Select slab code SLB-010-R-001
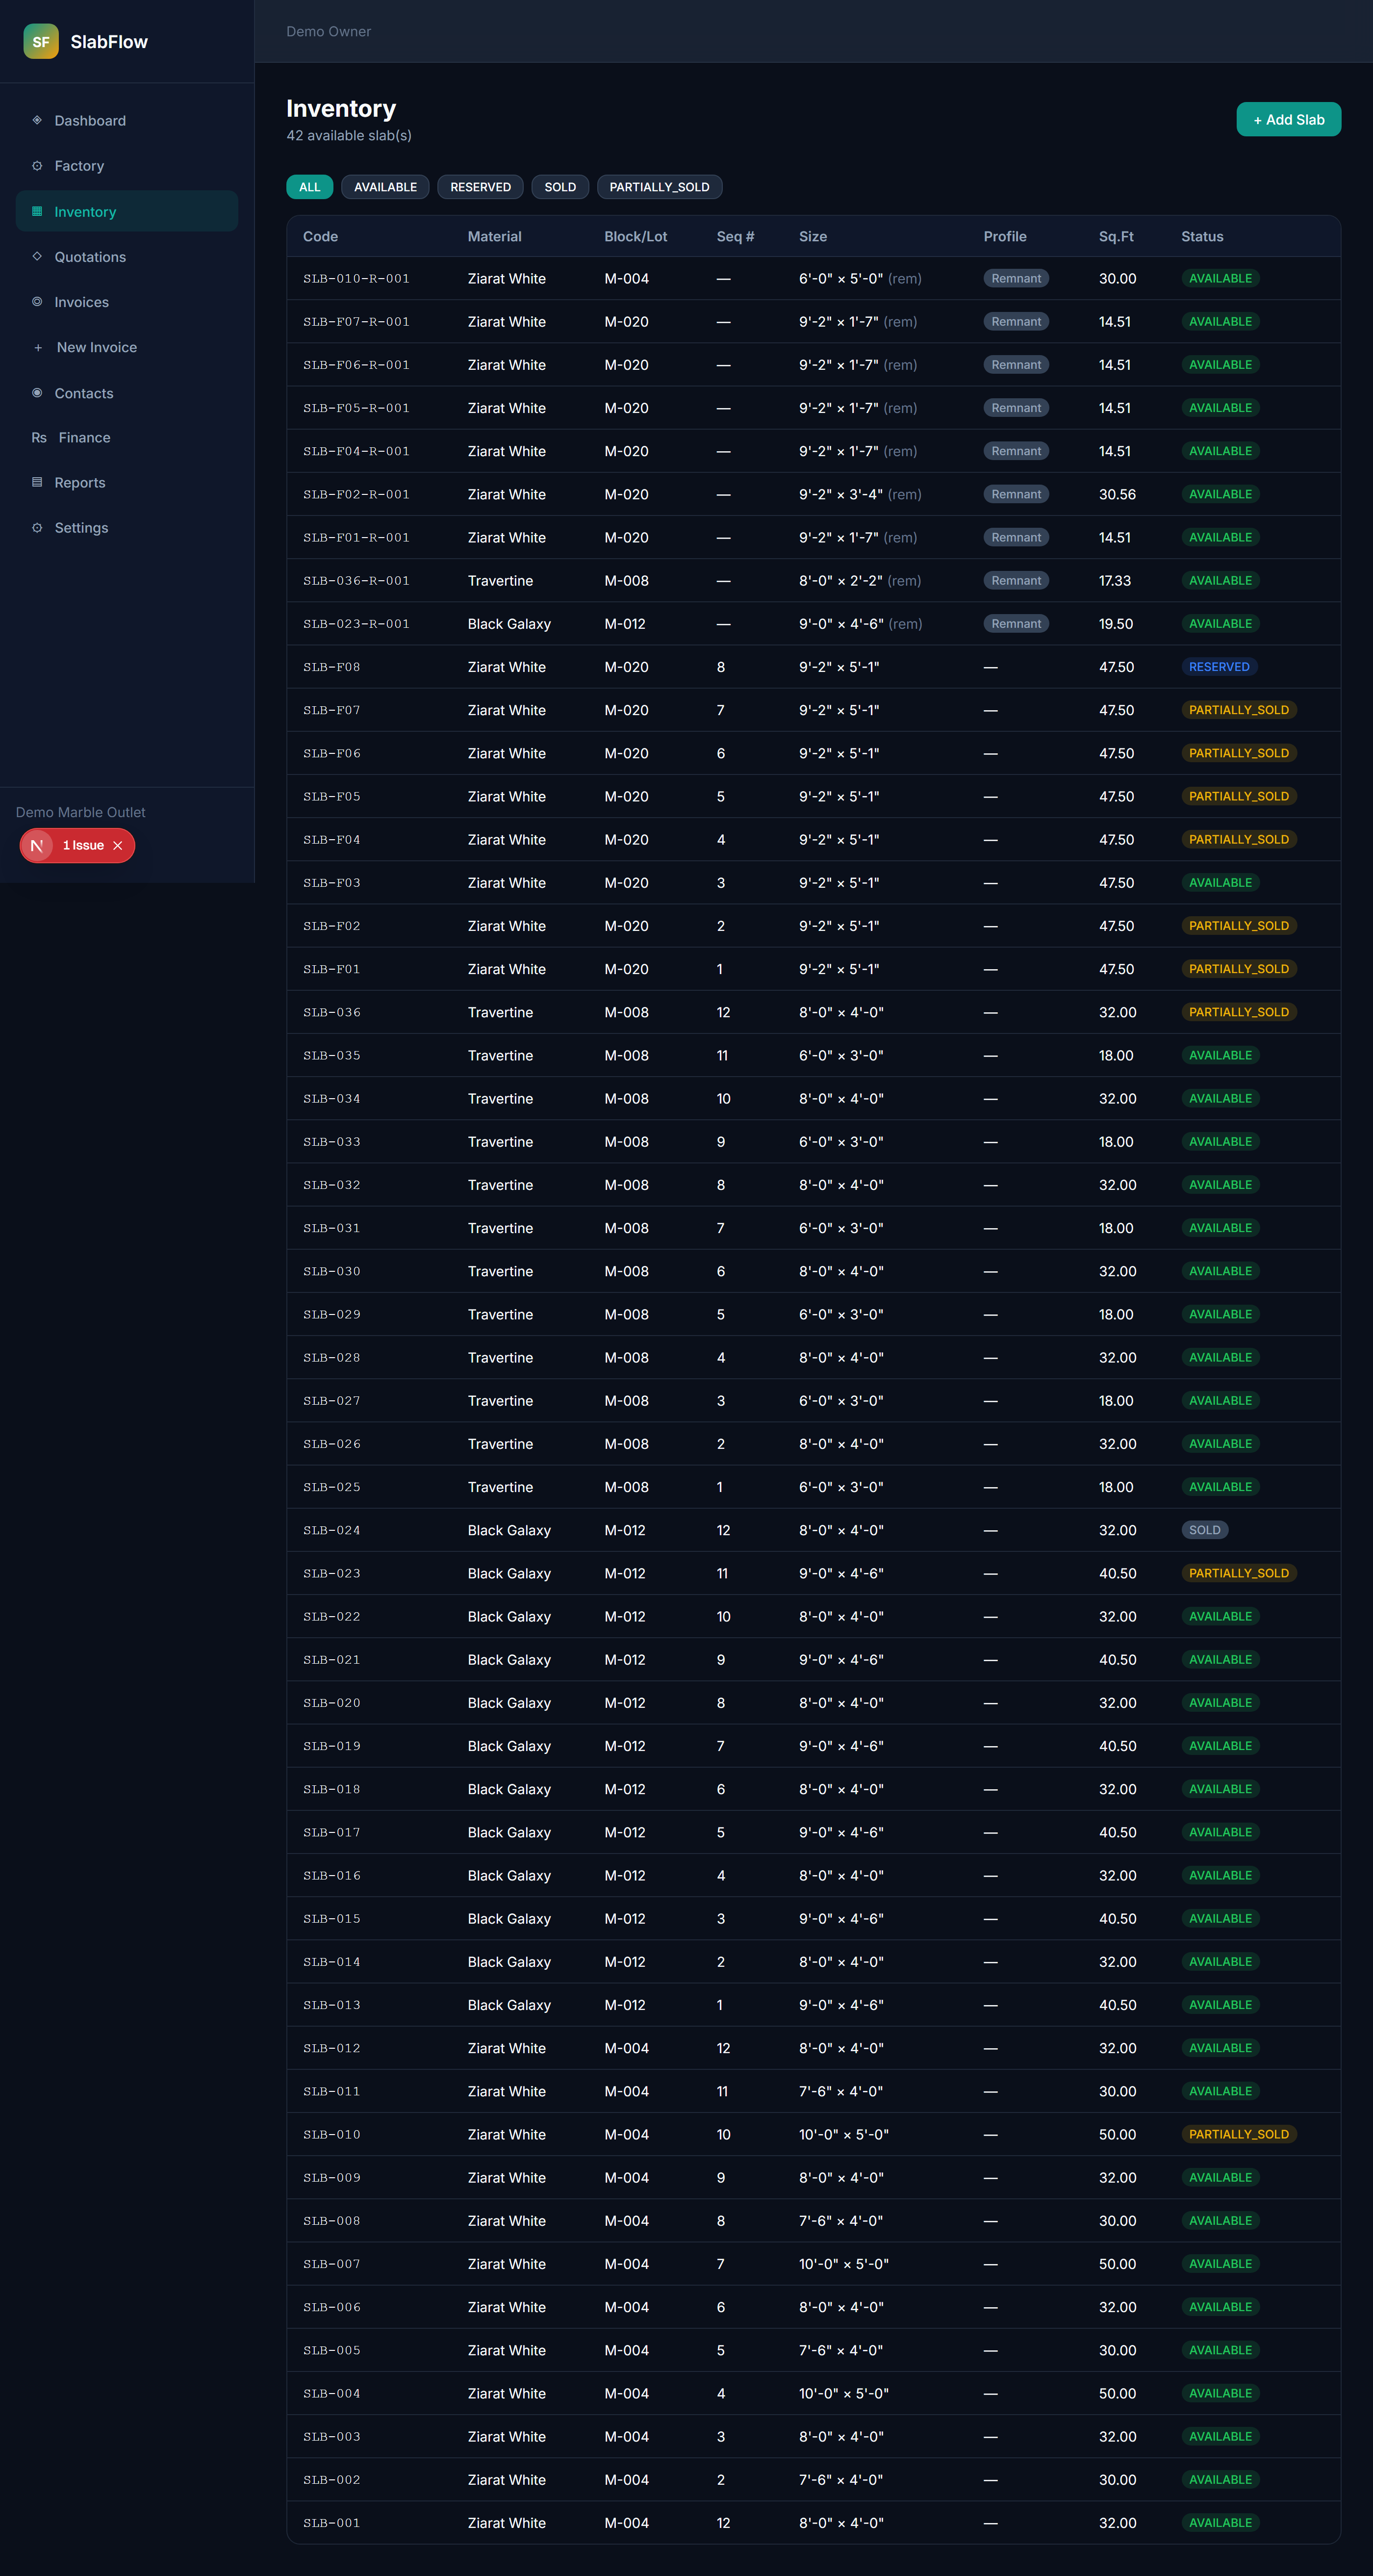The image size is (1373, 2576). coord(356,279)
